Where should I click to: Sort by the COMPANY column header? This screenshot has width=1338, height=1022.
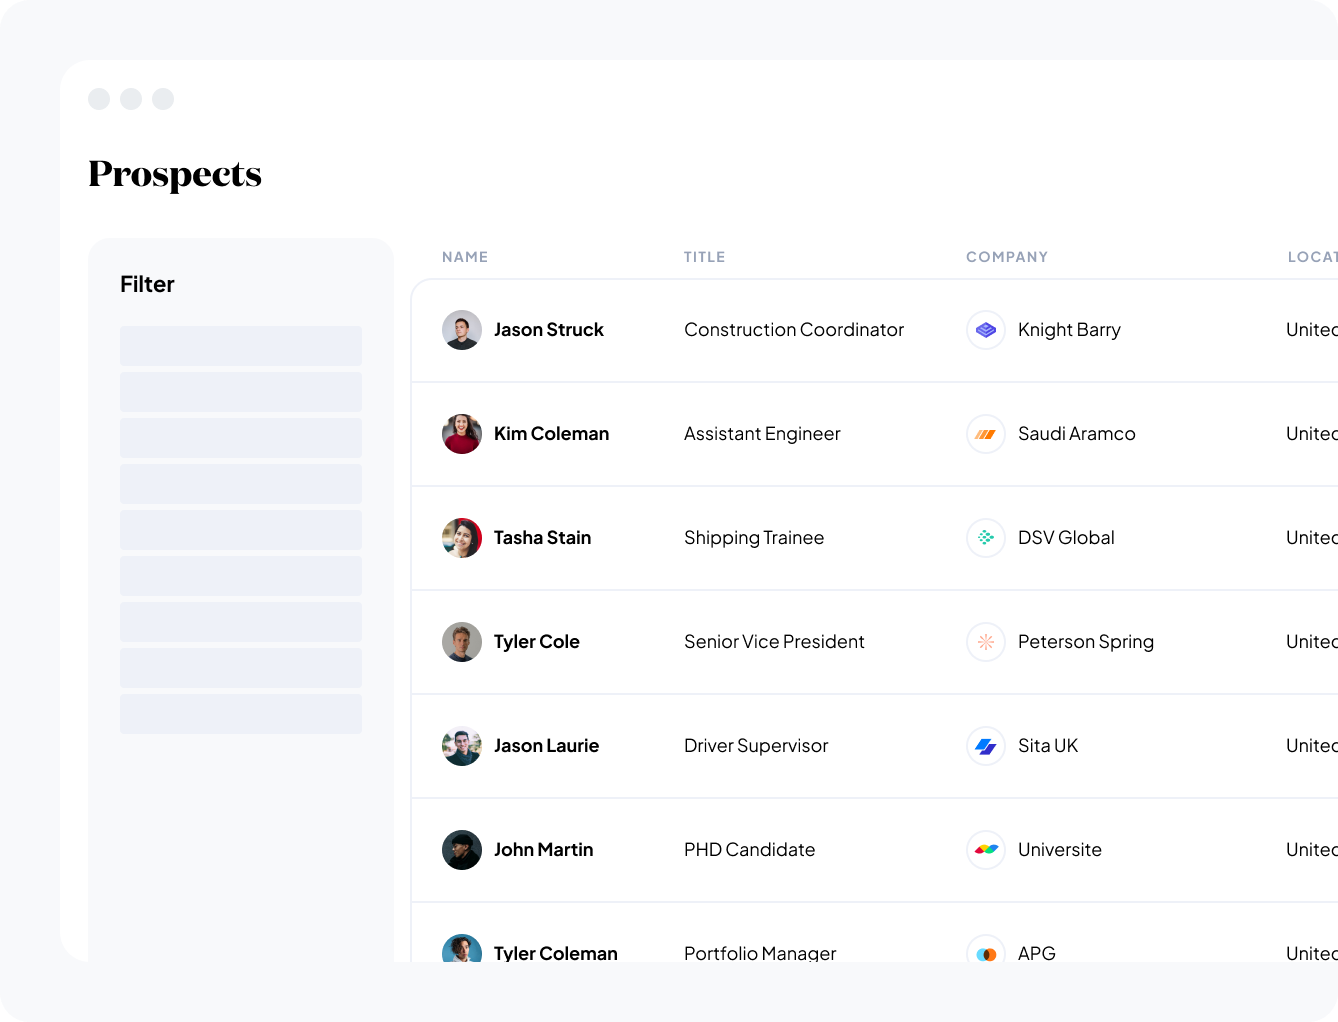[x=1007, y=257]
